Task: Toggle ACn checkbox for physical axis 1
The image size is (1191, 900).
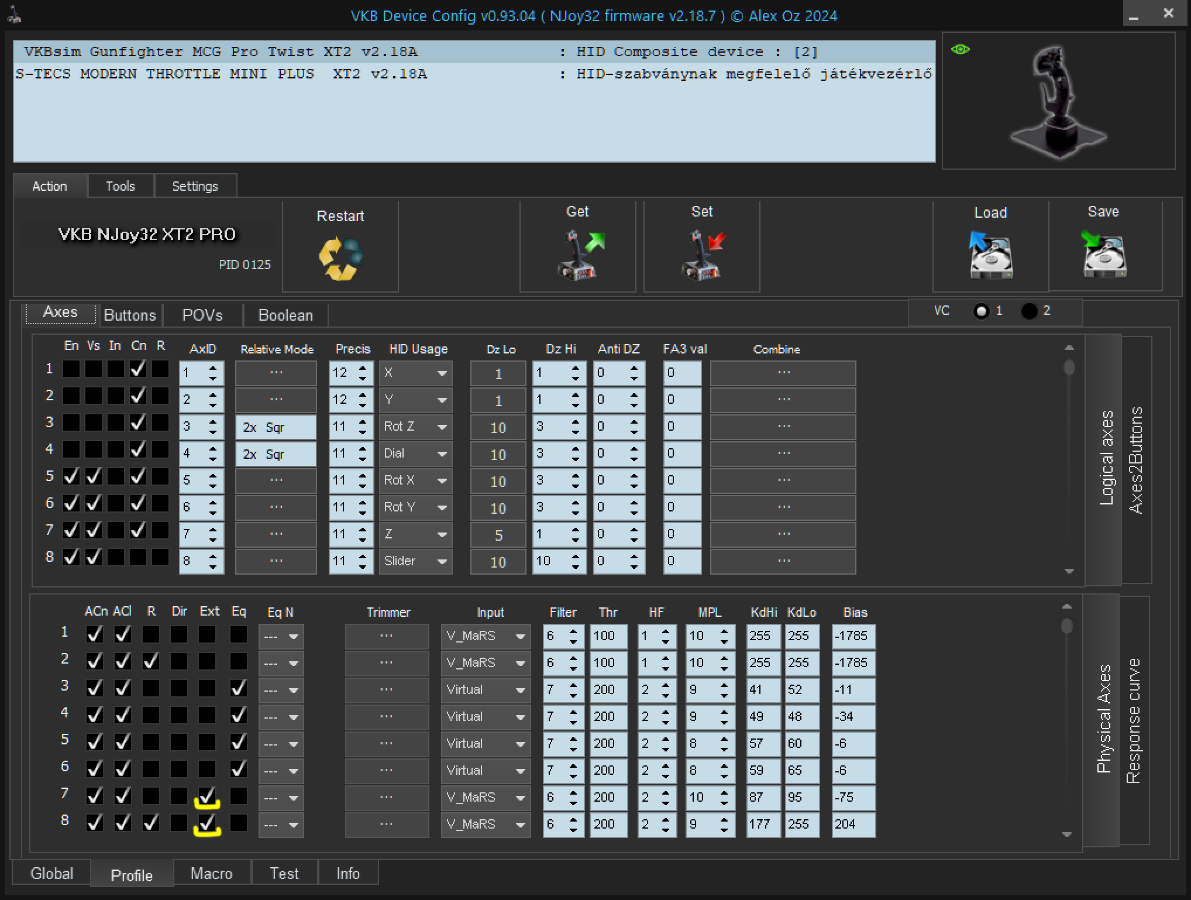Action: click(x=94, y=634)
